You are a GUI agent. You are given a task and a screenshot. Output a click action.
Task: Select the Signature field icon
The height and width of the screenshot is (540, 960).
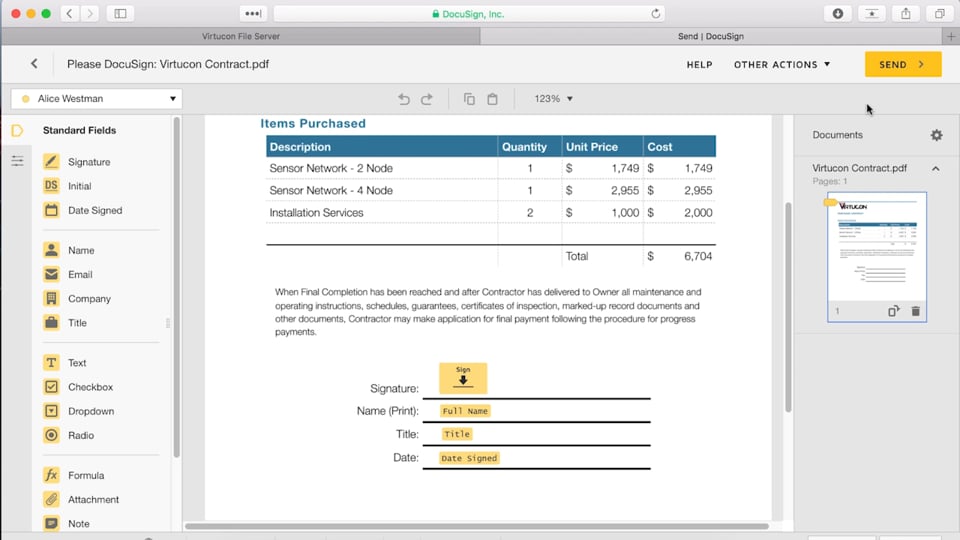pyautogui.click(x=51, y=162)
